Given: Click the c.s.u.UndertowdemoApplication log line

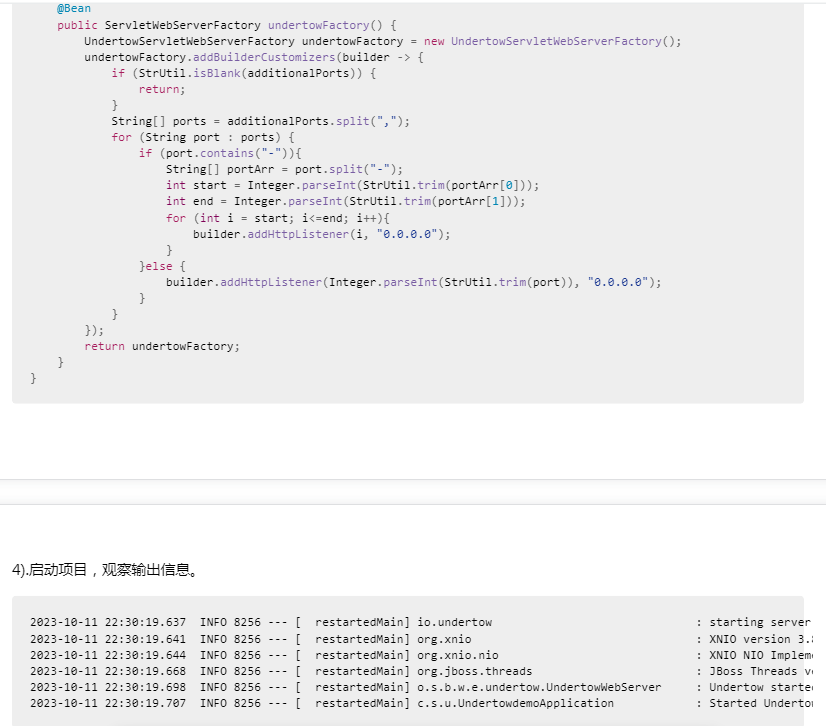Looking at the screenshot, I should 515,703.
